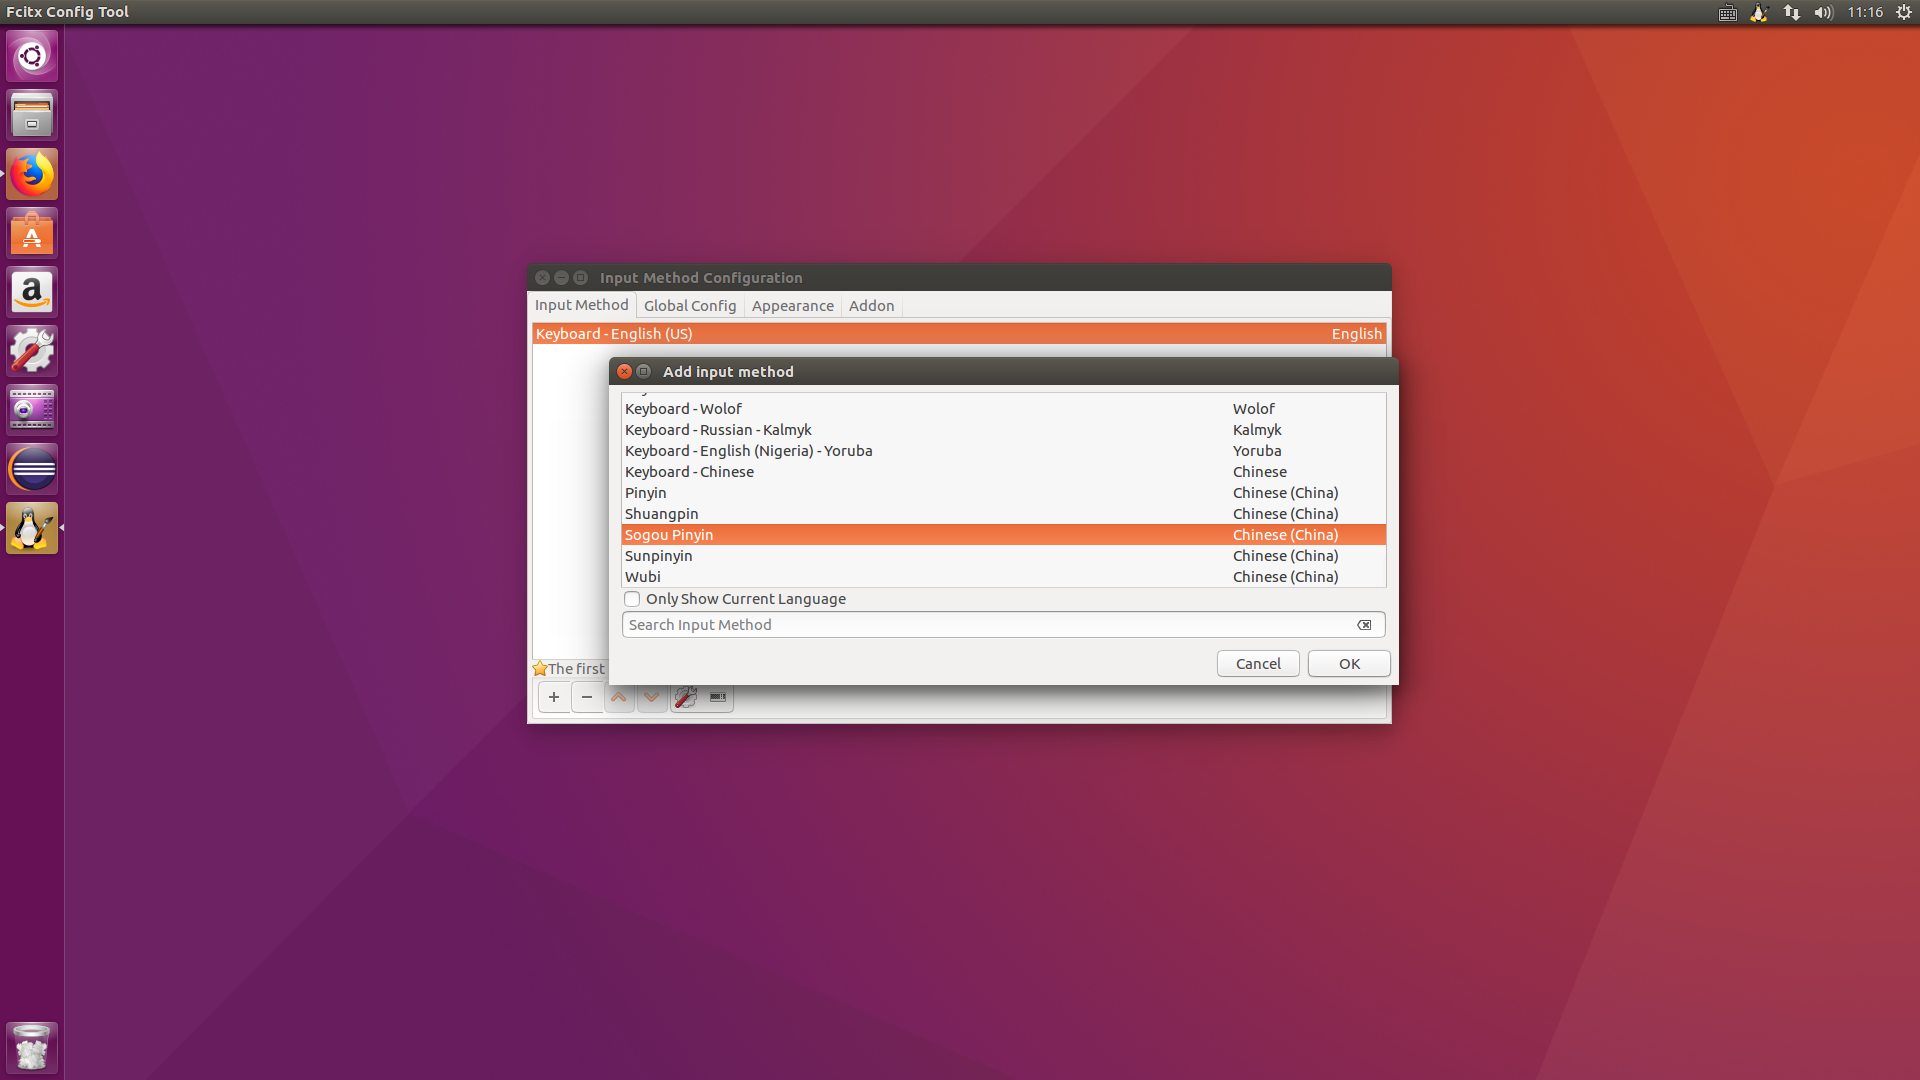This screenshot has height=1080, width=1920.
Task: Open Firefox from the launcher
Action: pos(32,173)
